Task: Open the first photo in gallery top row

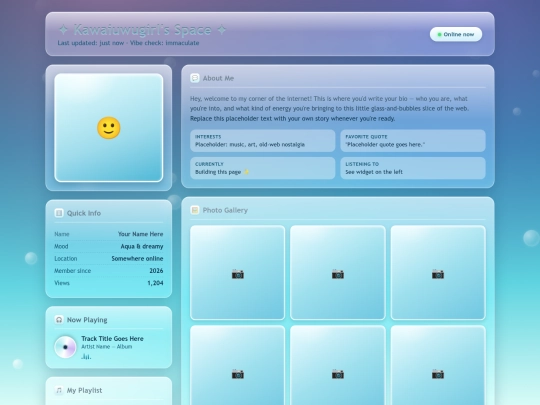Action: pyautogui.click(x=238, y=273)
